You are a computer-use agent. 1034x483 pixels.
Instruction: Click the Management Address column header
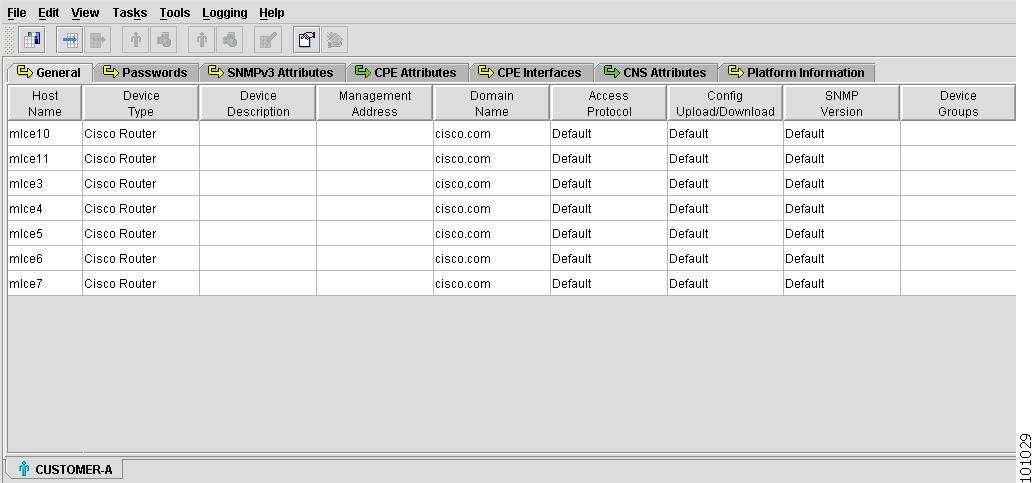pyautogui.click(x=375, y=104)
